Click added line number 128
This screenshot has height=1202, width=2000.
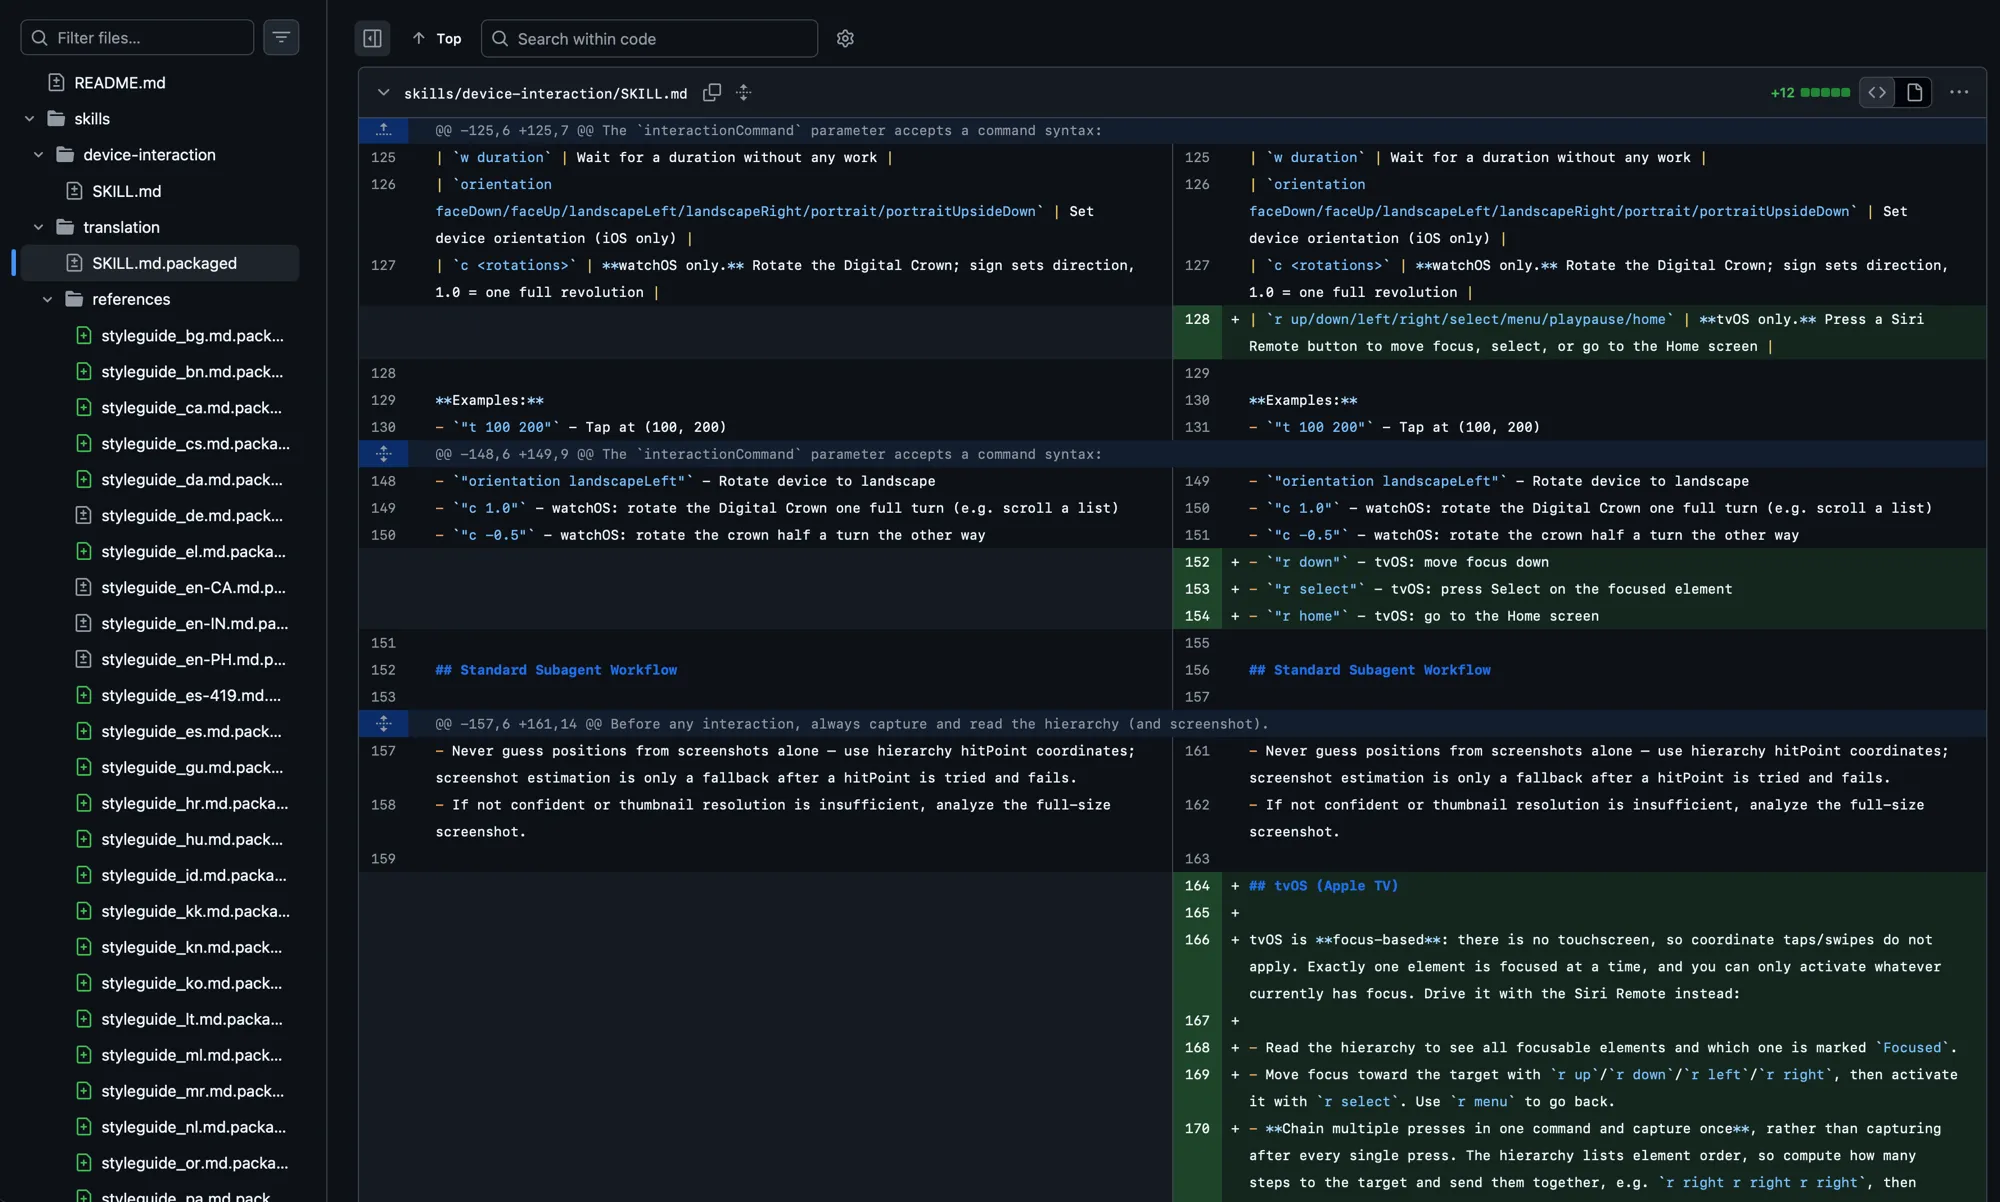(x=1197, y=319)
